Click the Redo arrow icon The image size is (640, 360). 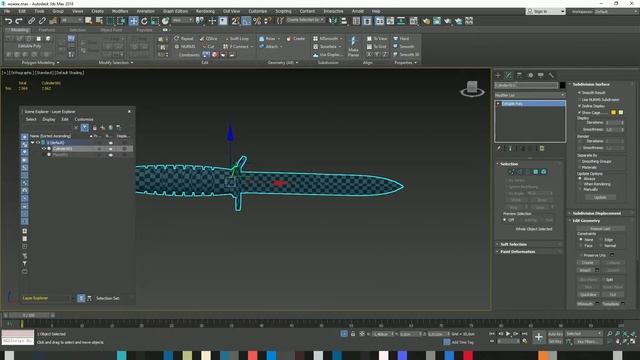(19, 21)
